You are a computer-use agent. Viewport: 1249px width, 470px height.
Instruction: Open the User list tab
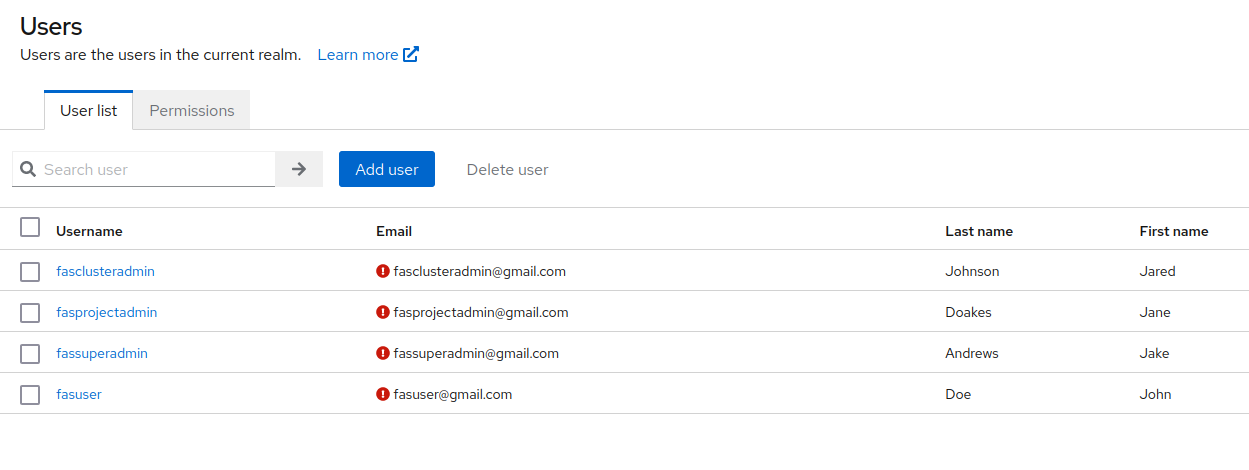coord(88,111)
